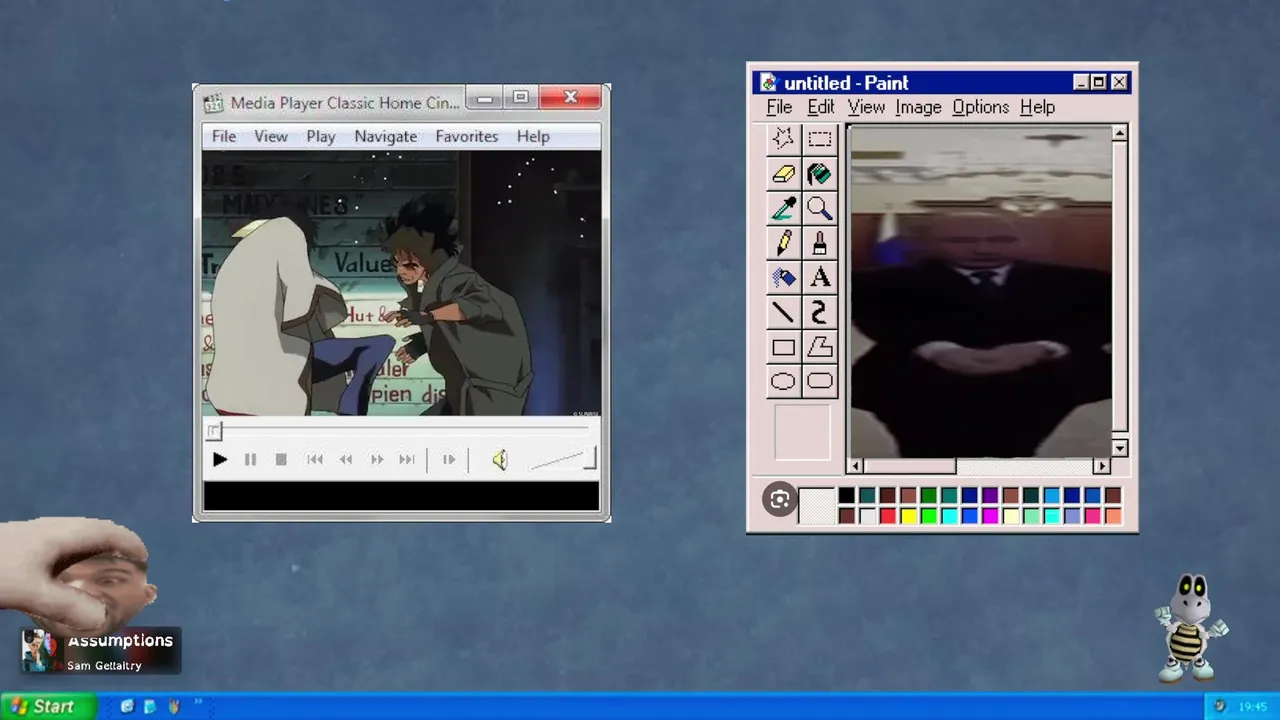Activate the Magnifier tool in Paint
The image size is (1280, 720).
820,209
